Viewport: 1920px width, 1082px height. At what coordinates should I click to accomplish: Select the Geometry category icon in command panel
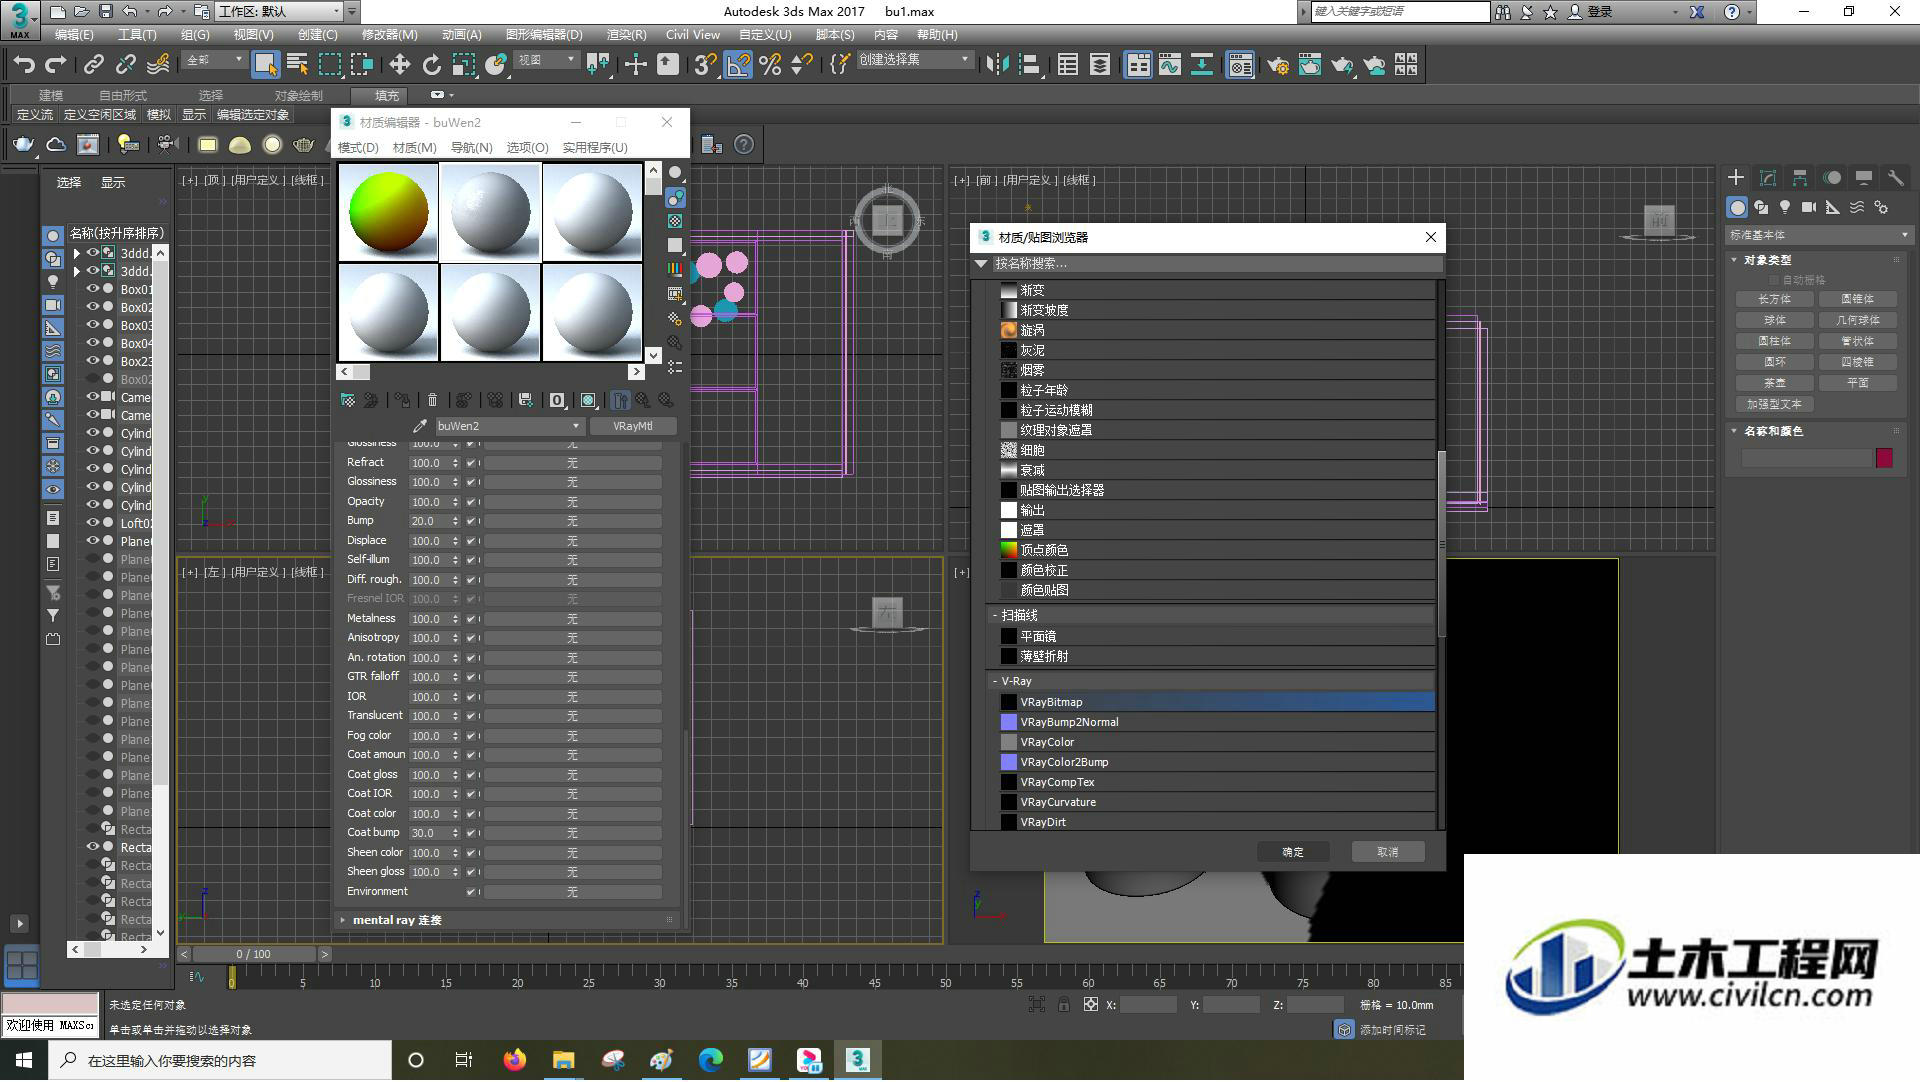click(x=1737, y=207)
